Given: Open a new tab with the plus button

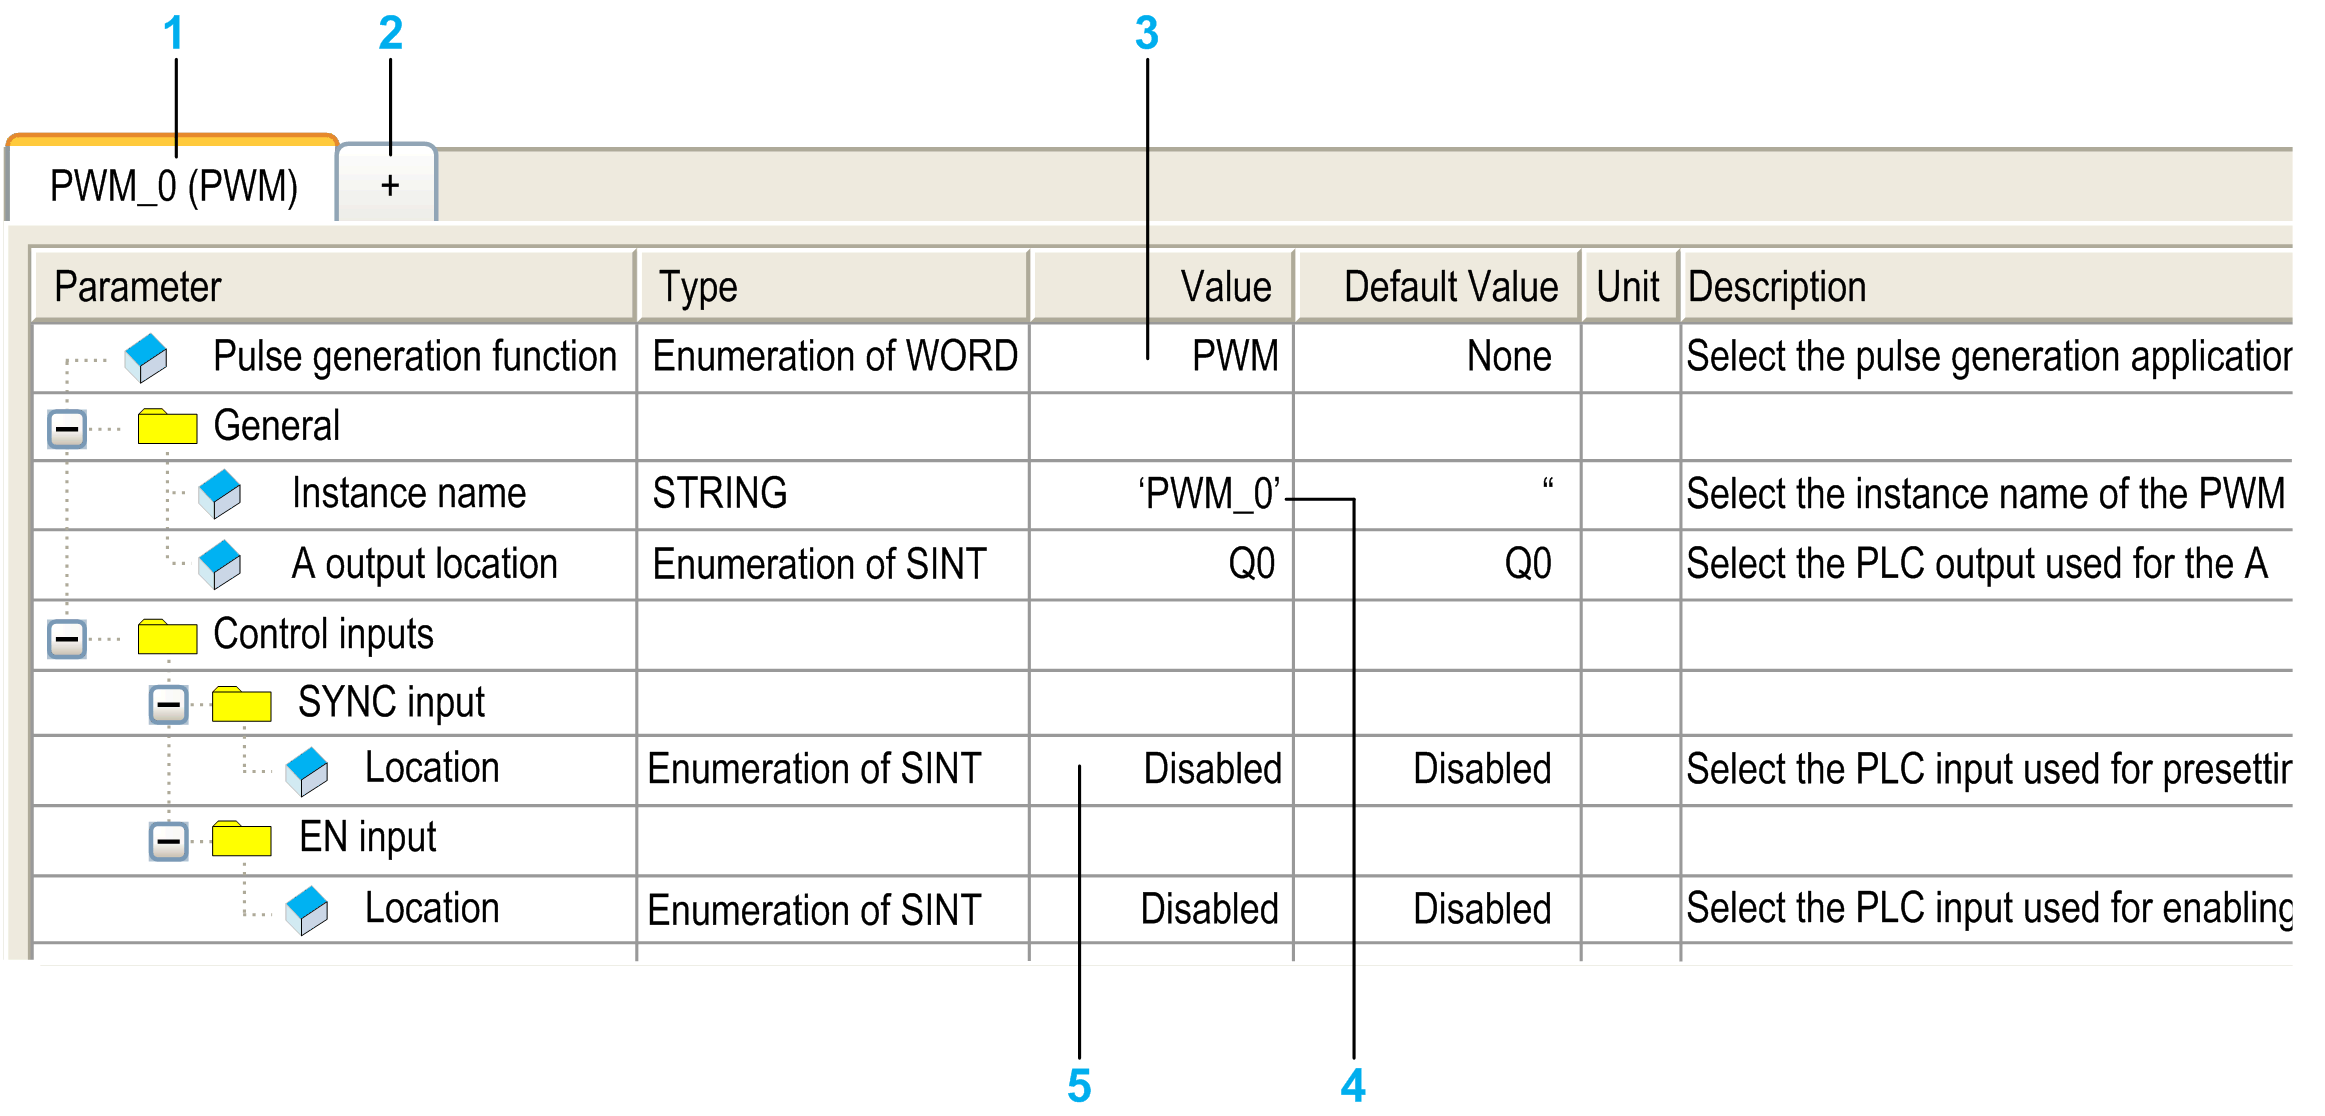Looking at the screenshot, I should click(388, 183).
